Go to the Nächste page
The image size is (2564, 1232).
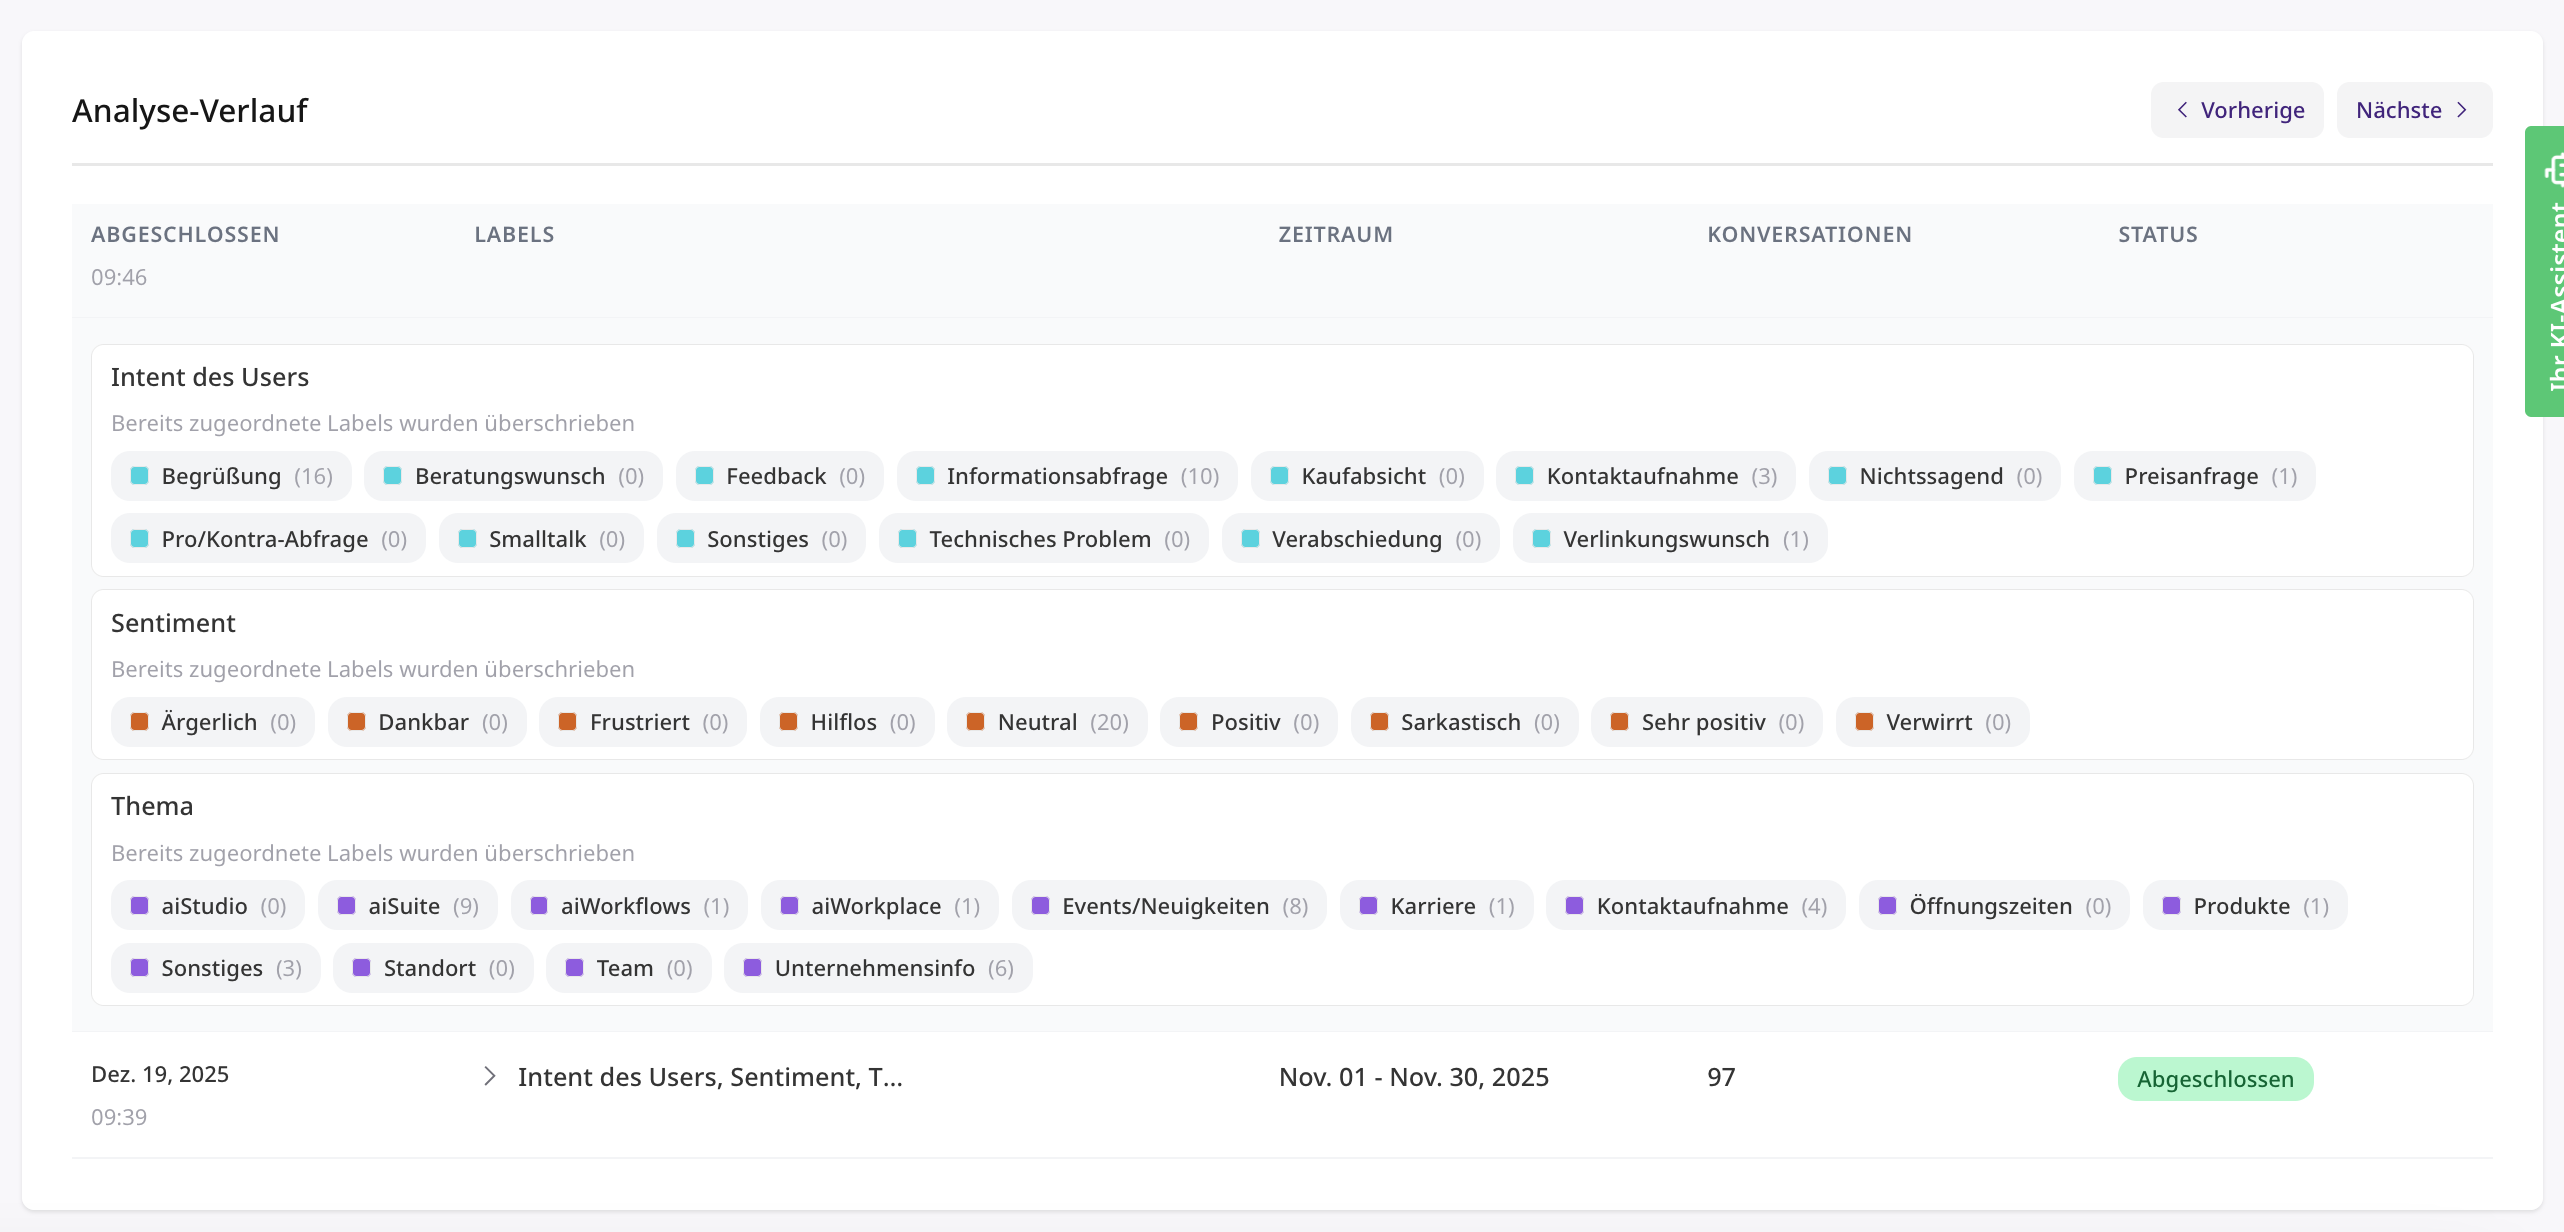tap(2413, 110)
